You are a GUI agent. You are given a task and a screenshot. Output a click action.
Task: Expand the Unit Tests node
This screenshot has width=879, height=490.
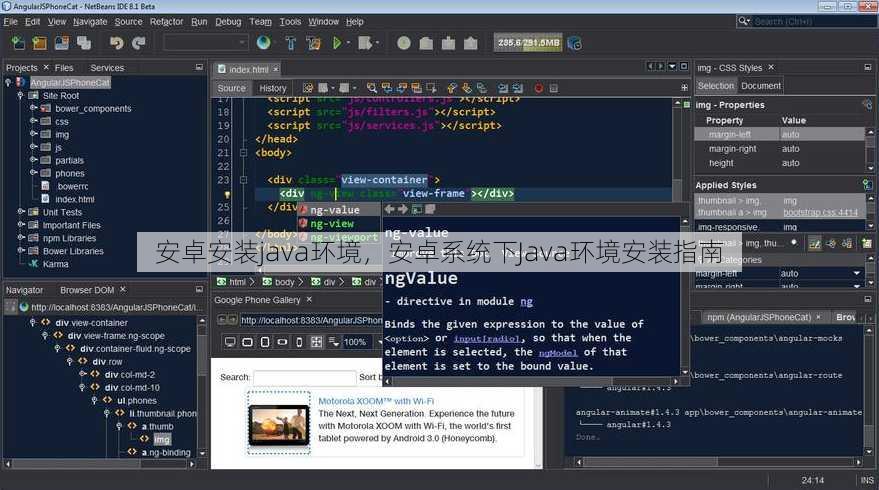point(21,211)
